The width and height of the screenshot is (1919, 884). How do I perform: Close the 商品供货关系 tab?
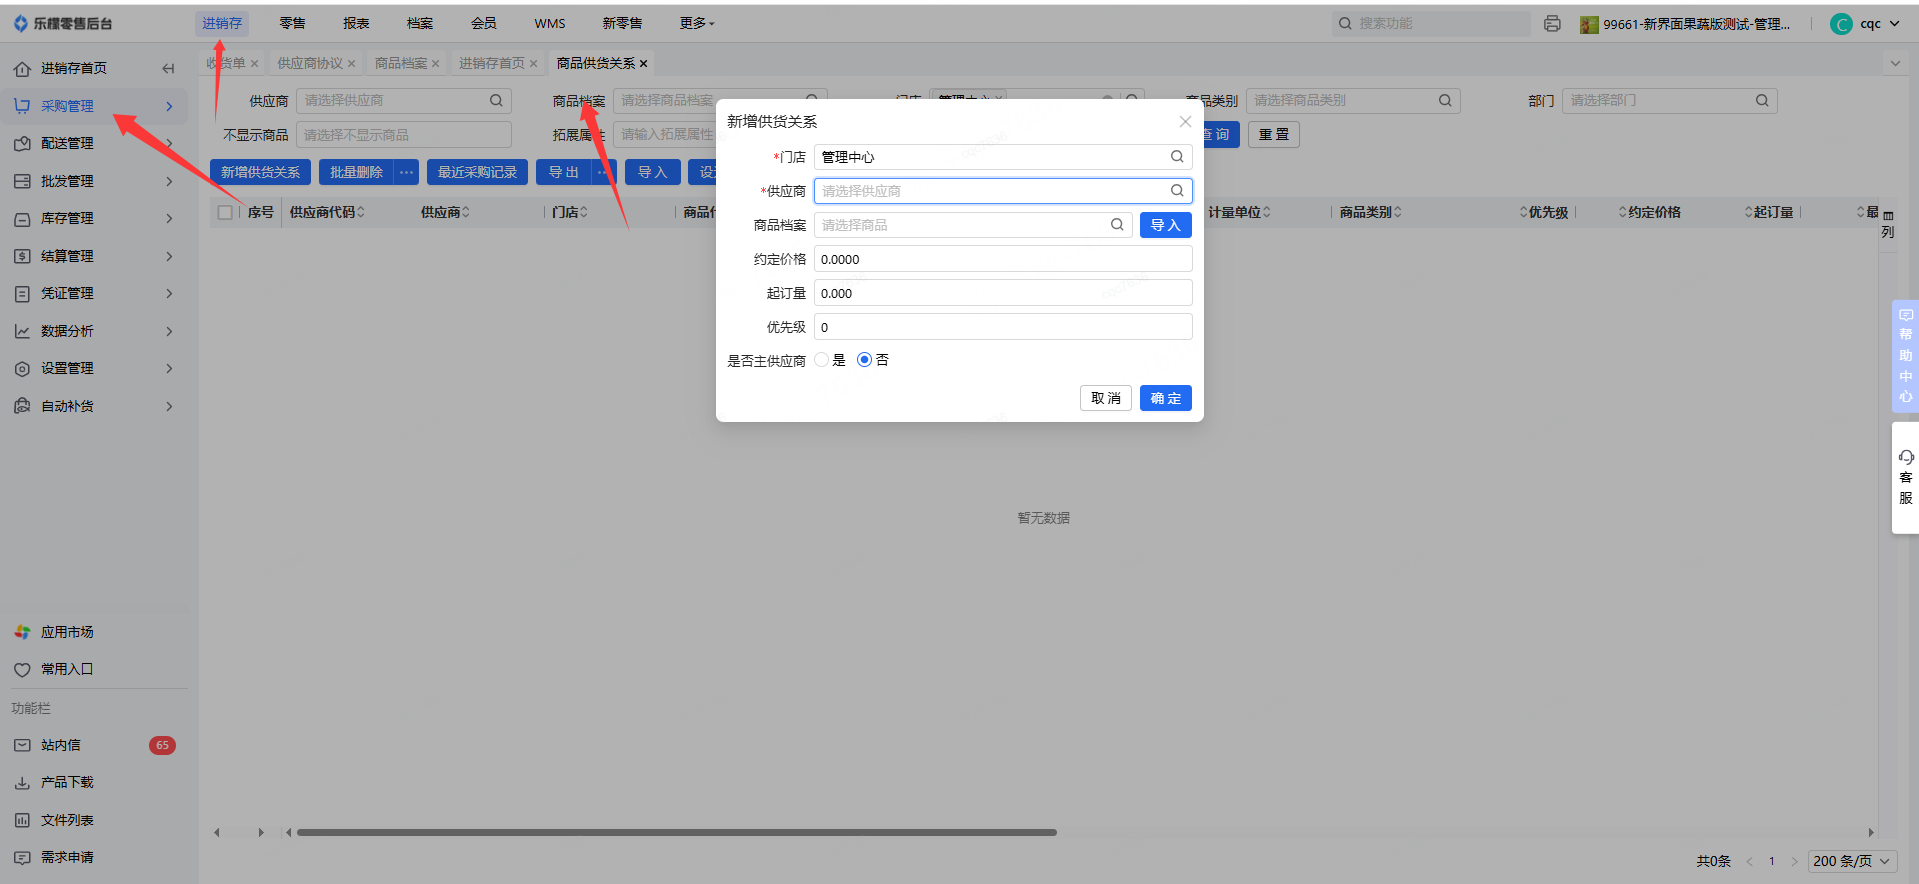(x=643, y=64)
